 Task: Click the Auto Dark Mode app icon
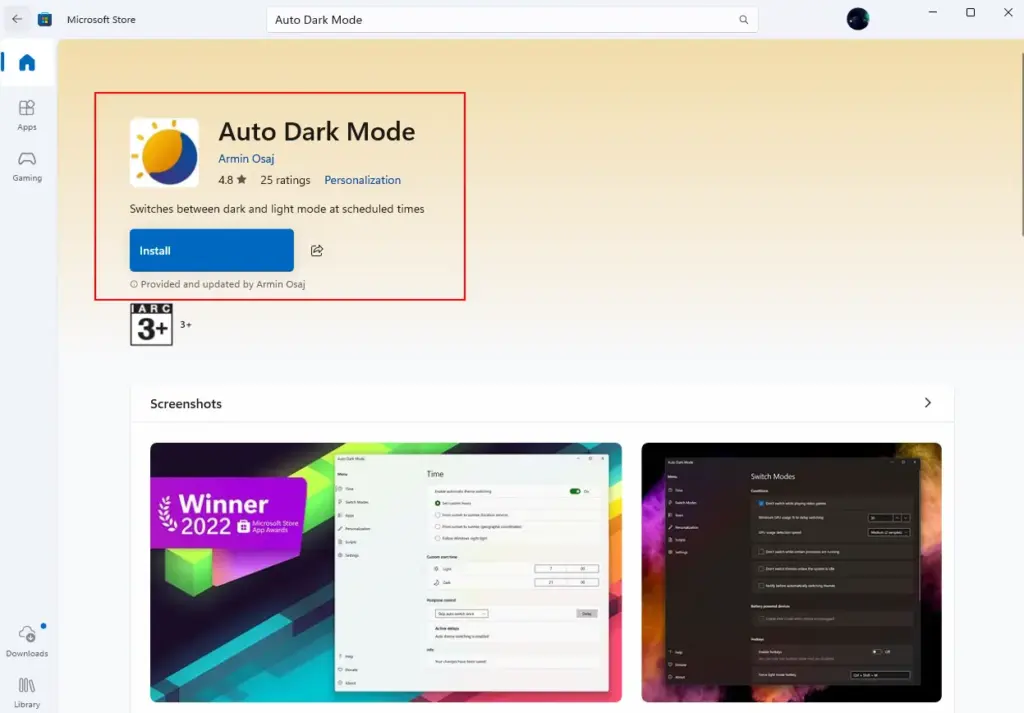tap(165, 152)
